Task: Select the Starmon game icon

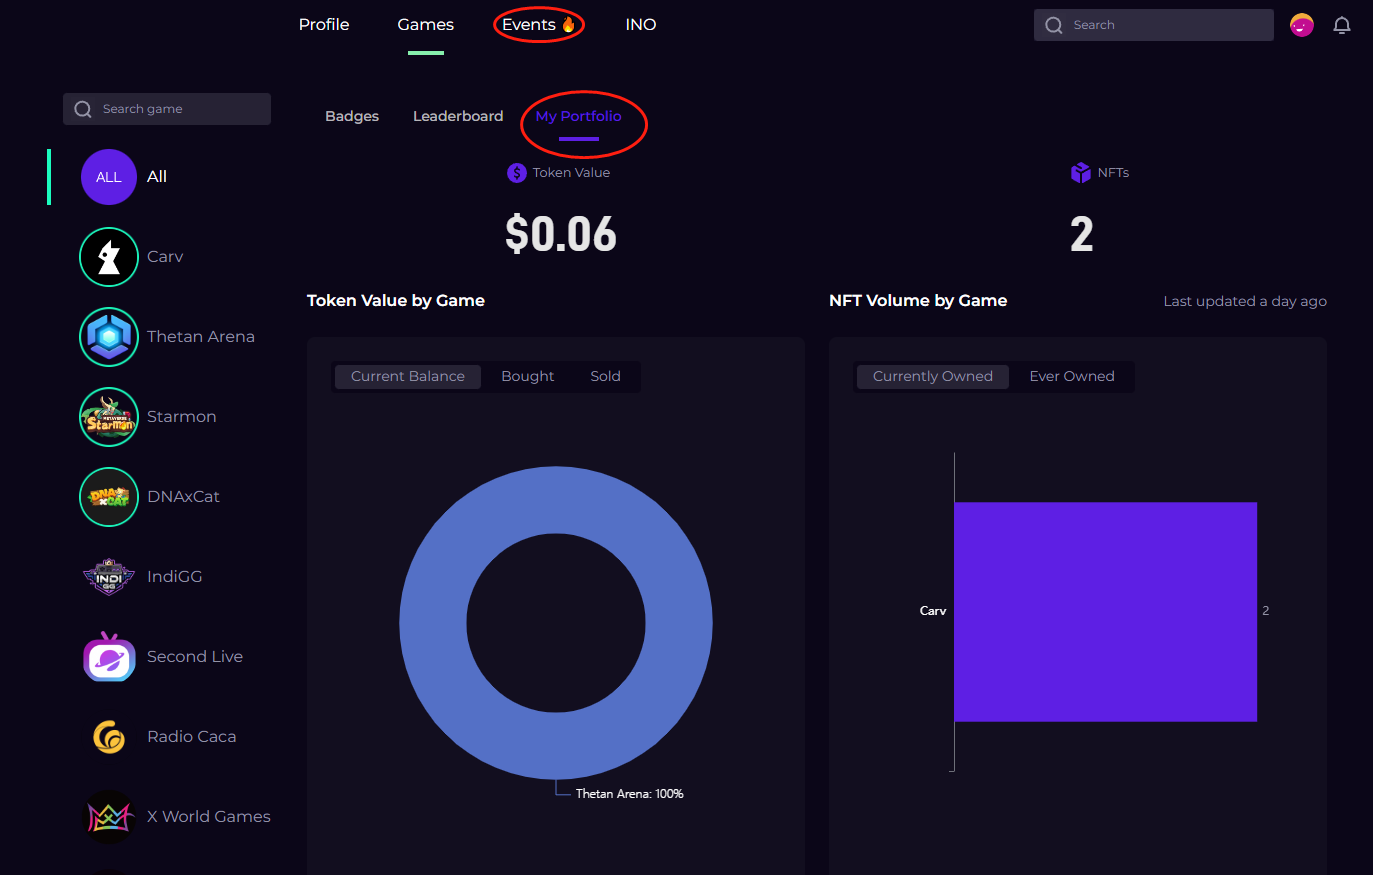Action: point(109,417)
